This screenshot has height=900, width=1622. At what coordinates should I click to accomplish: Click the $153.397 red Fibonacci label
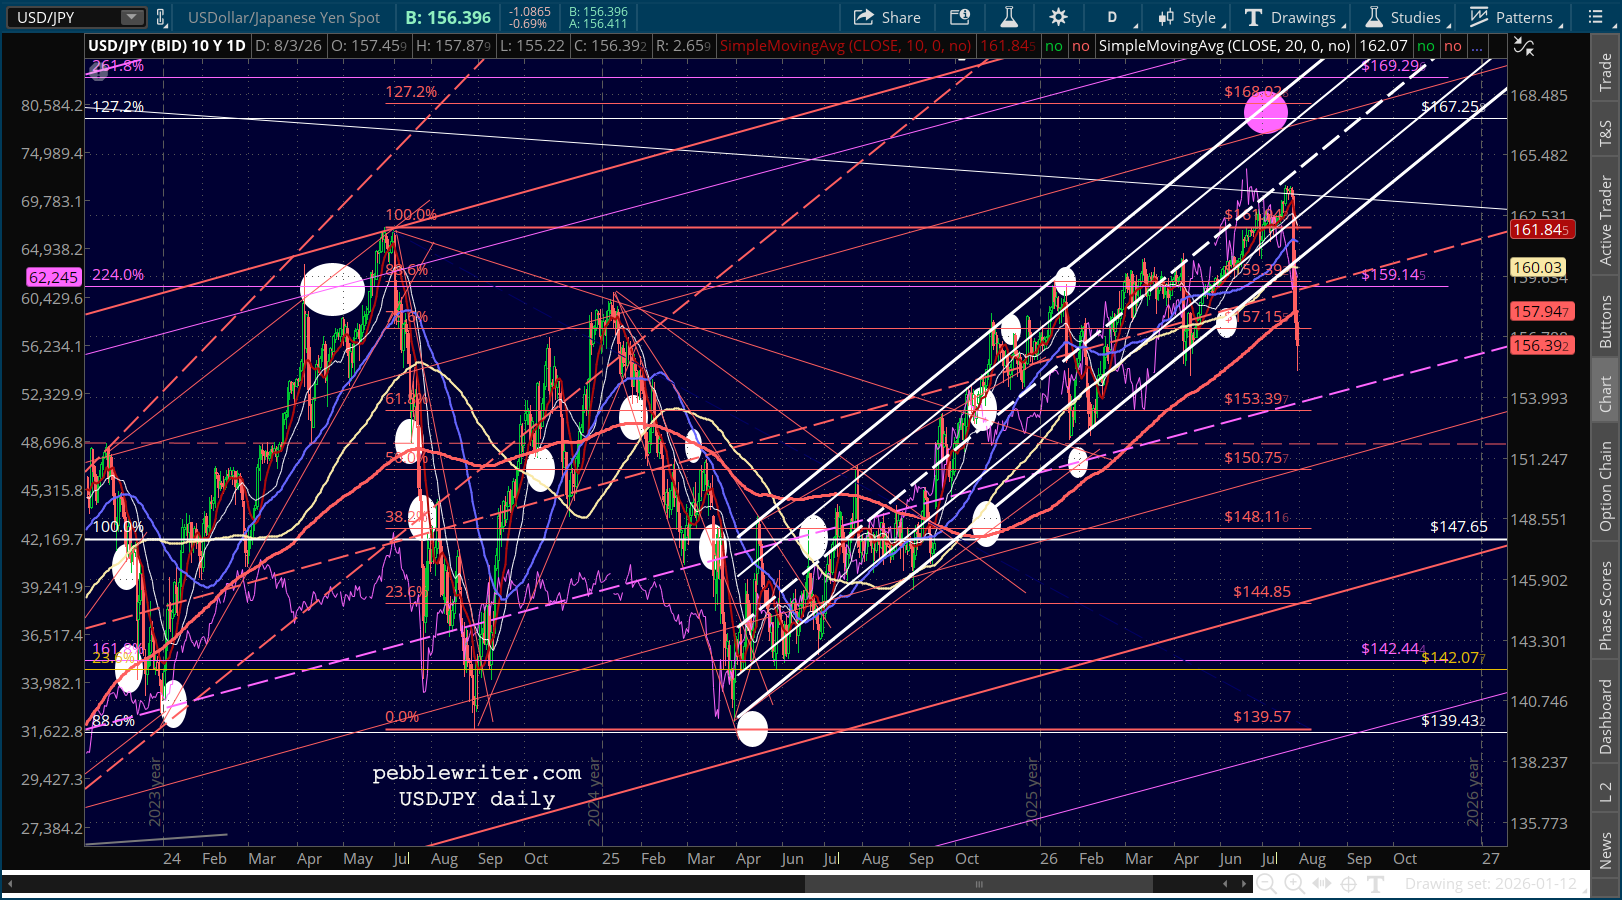1256,398
